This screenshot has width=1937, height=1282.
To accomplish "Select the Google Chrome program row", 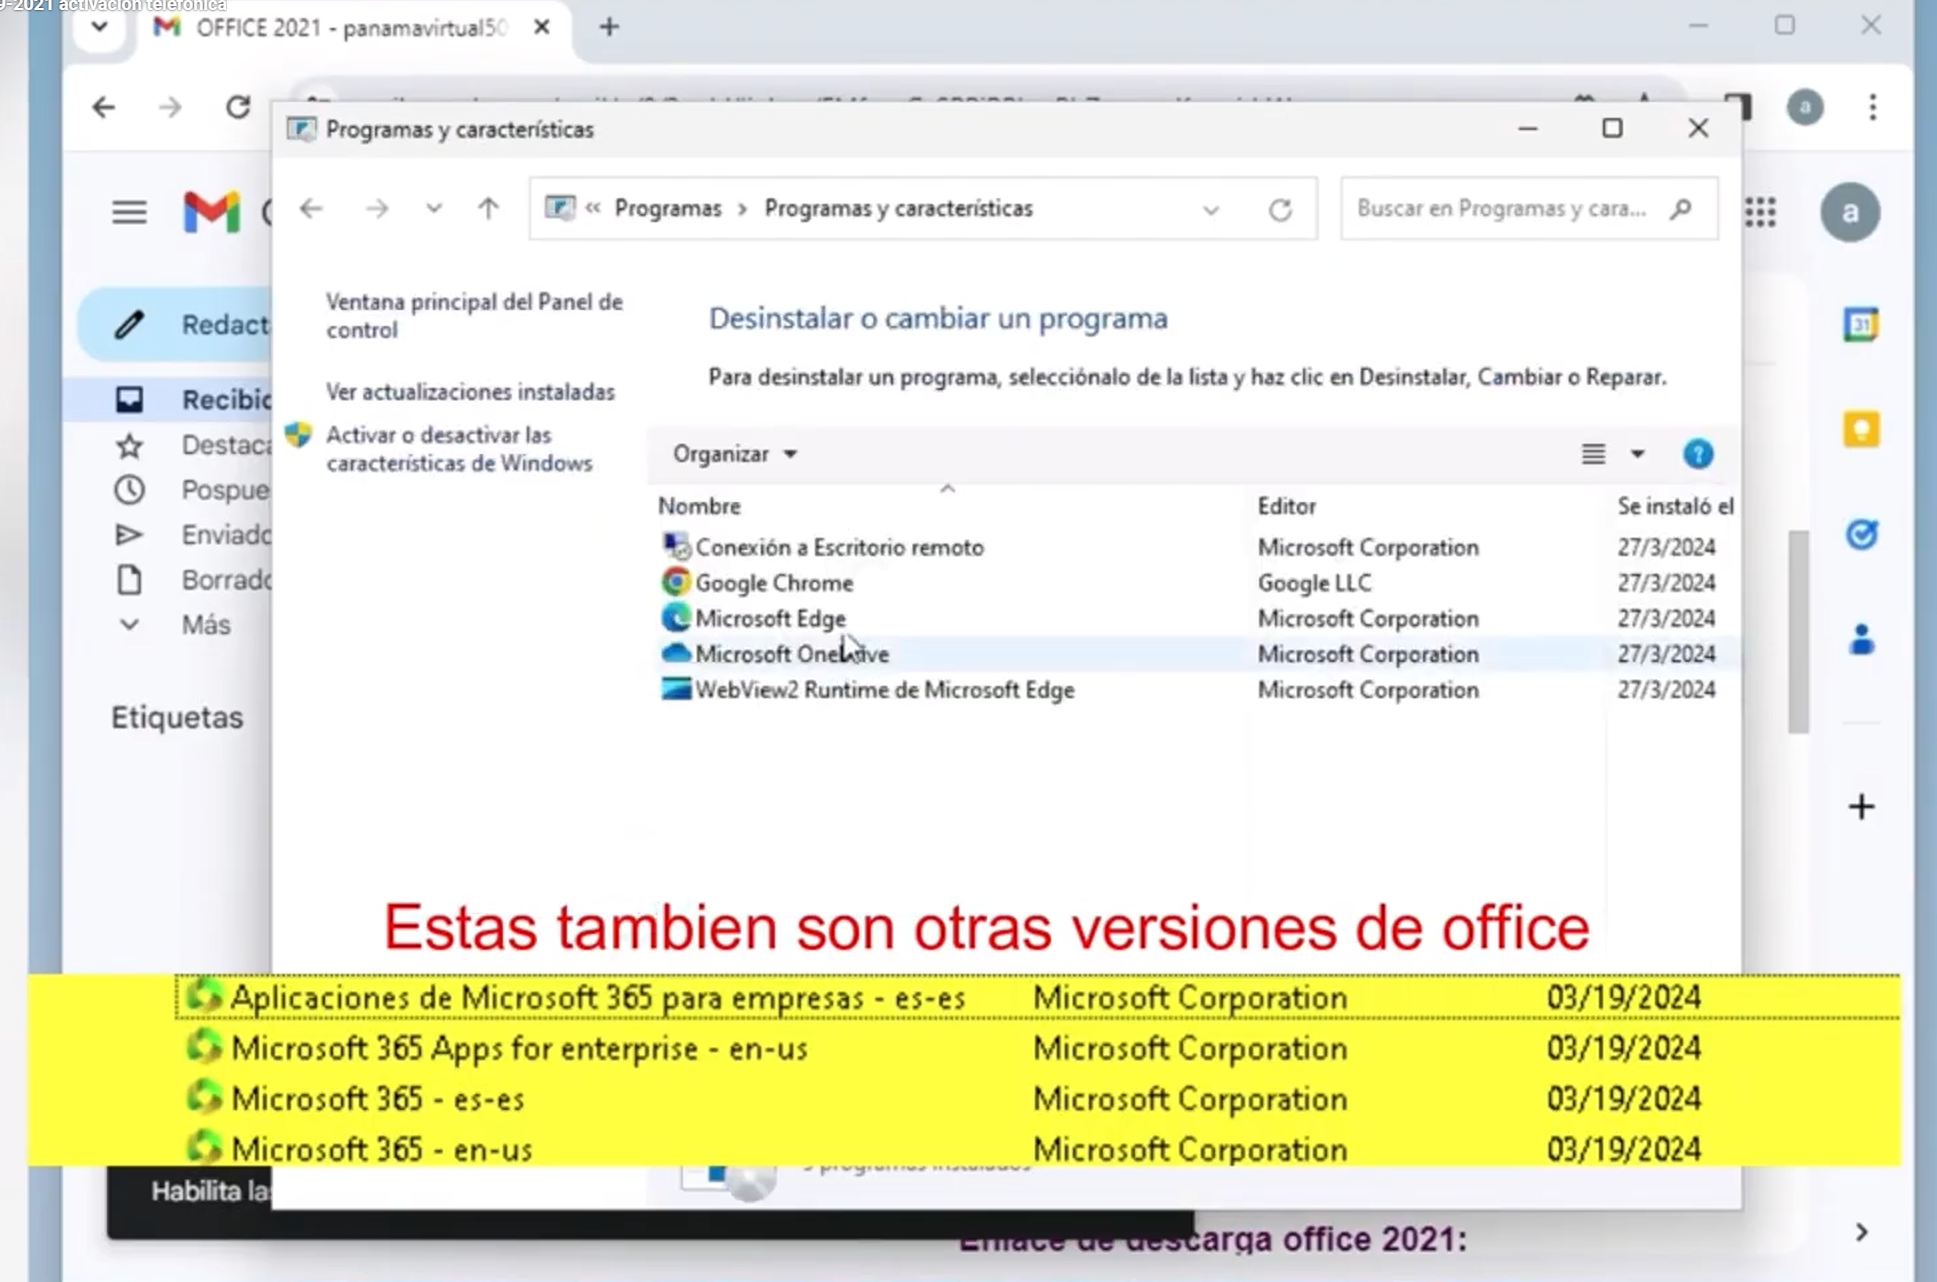I will pos(1195,583).
